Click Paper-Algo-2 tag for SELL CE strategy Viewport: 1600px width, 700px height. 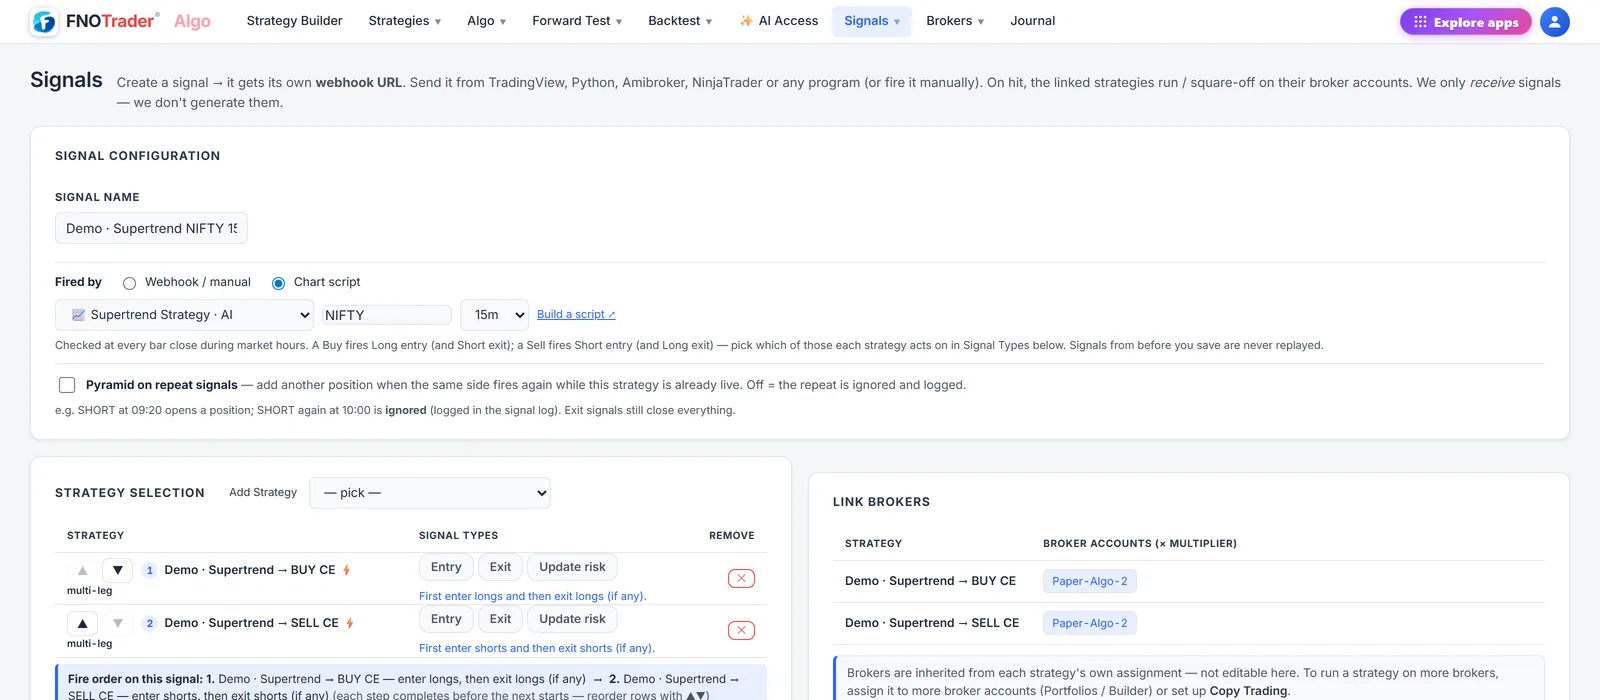pos(1089,623)
